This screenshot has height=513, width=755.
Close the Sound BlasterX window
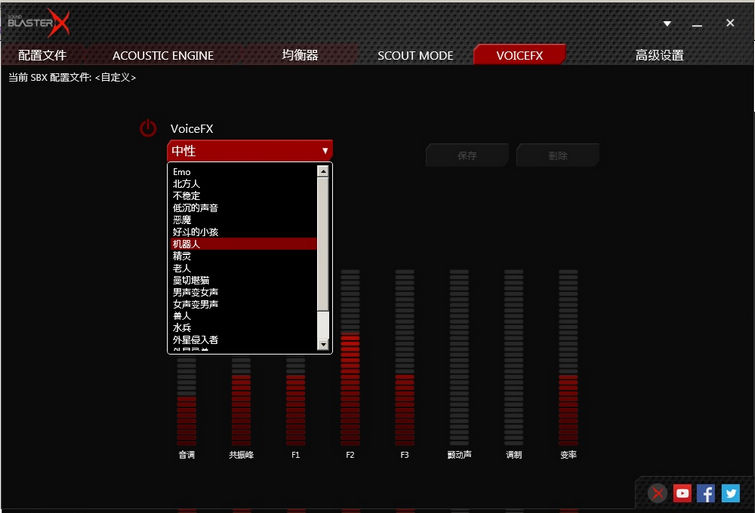[730, 23]
